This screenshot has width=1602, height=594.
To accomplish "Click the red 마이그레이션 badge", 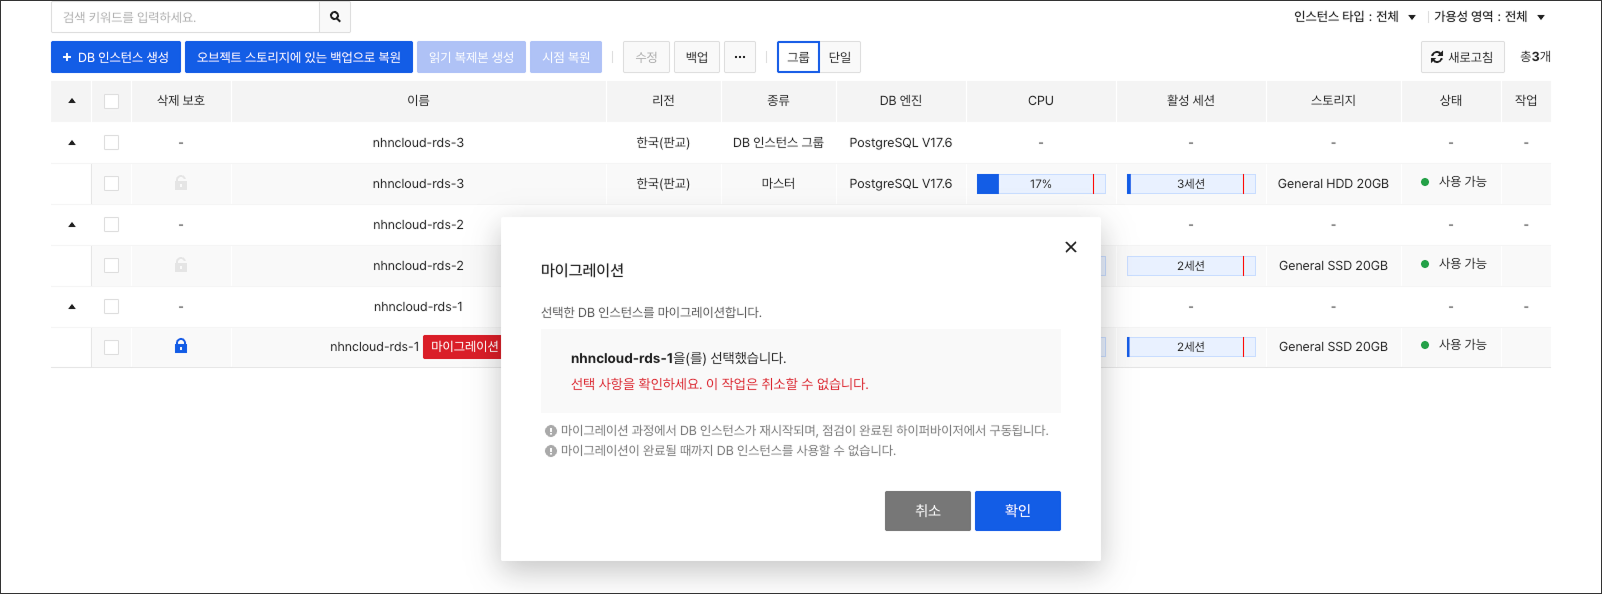I will [462, 347].
